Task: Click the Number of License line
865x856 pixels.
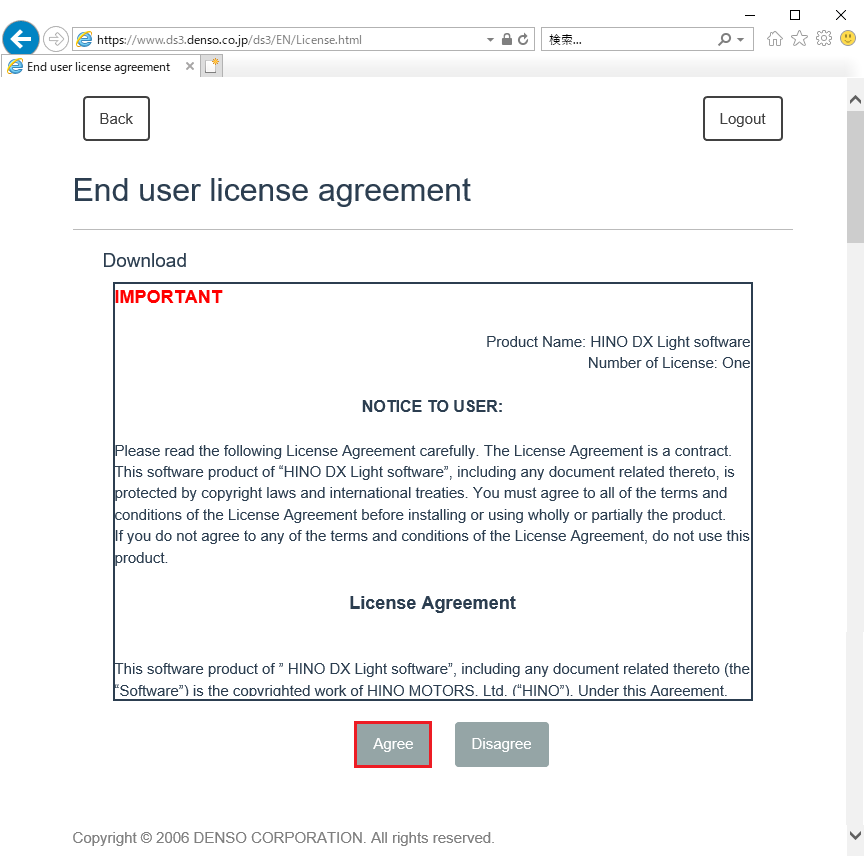Action: pyautogui.click(x=669, y=363)
